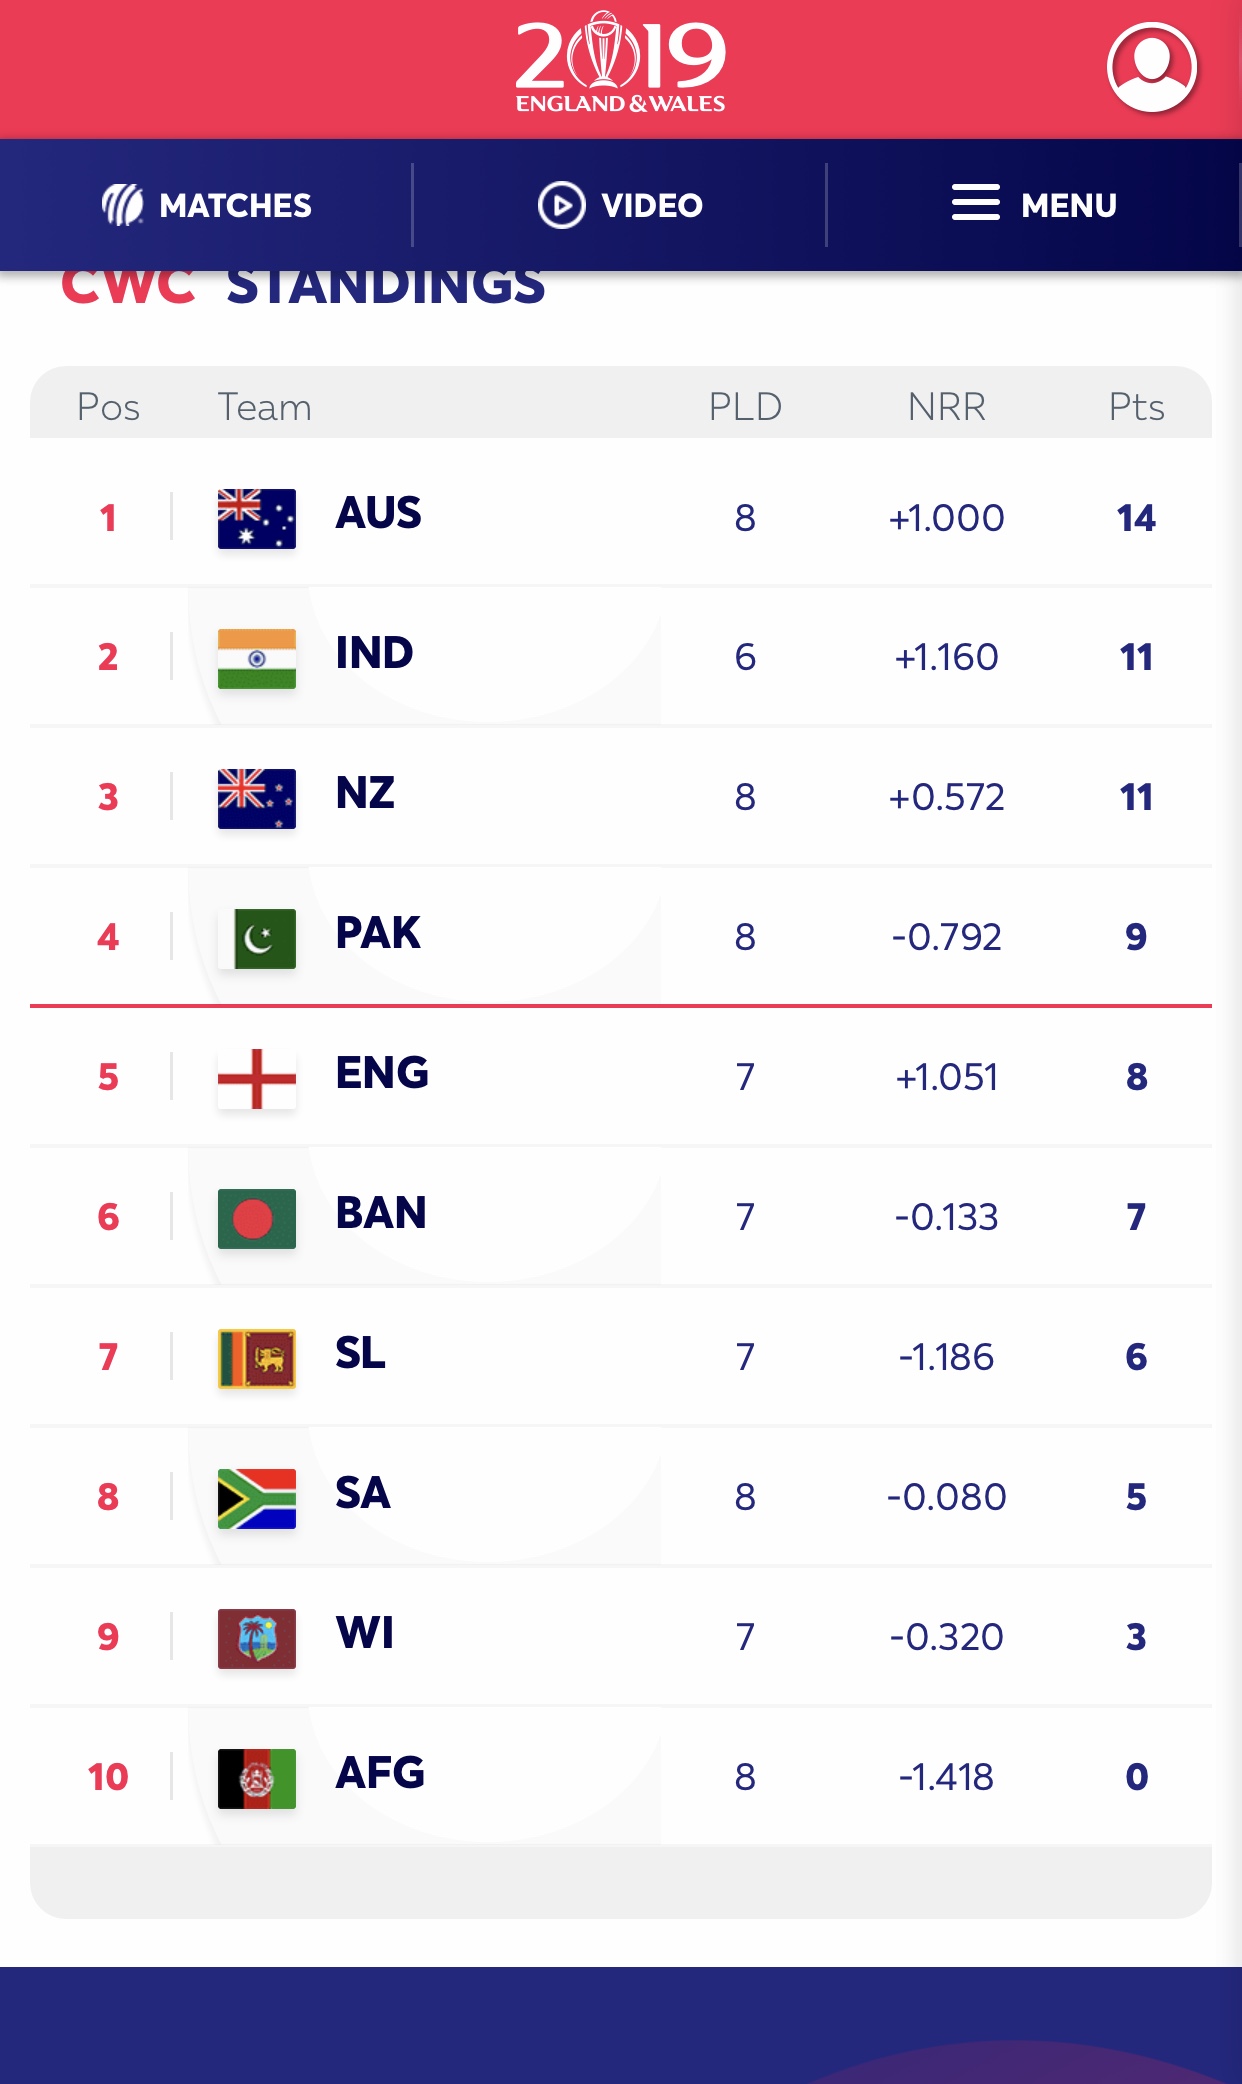Click the Australia flag icon
1242x2084 pixels.
pyautogui.click(x=257, y=518)
